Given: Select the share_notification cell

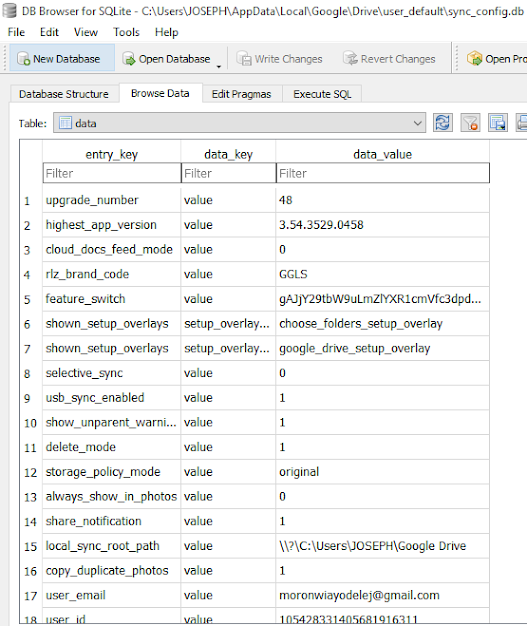Looking at the screenshot, I should [x=112, y=521].
